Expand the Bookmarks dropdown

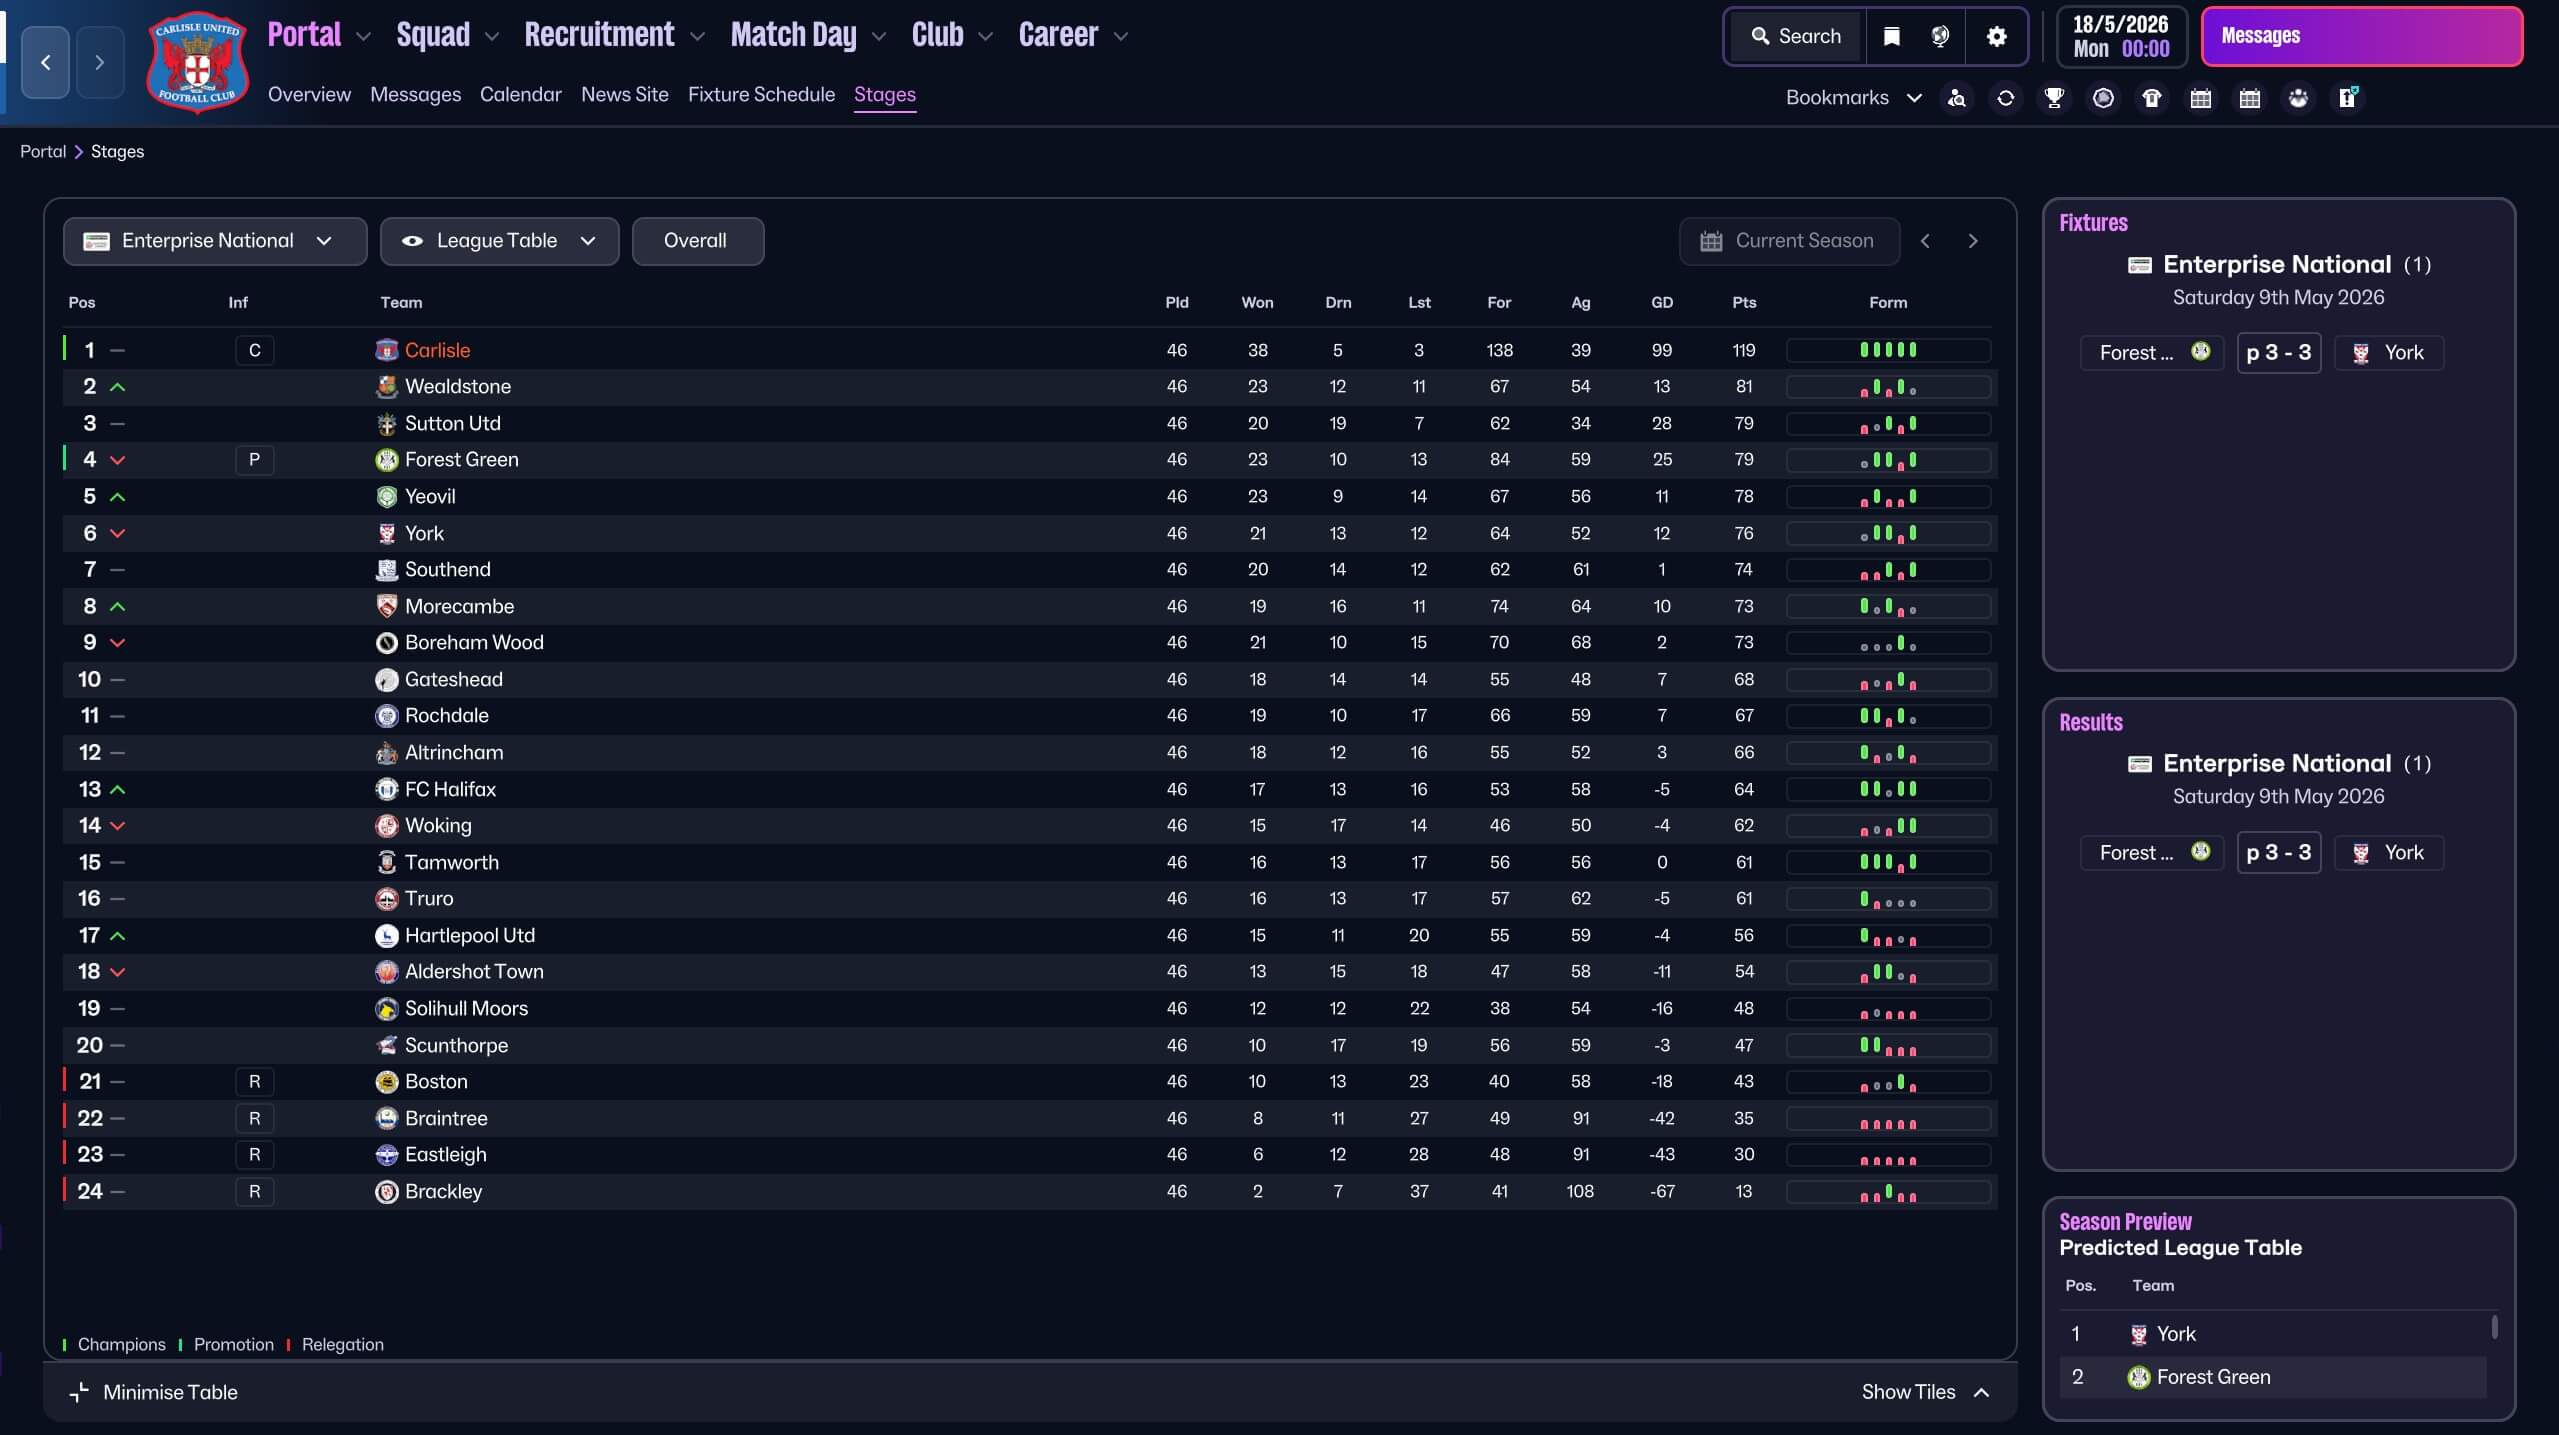1853,98
